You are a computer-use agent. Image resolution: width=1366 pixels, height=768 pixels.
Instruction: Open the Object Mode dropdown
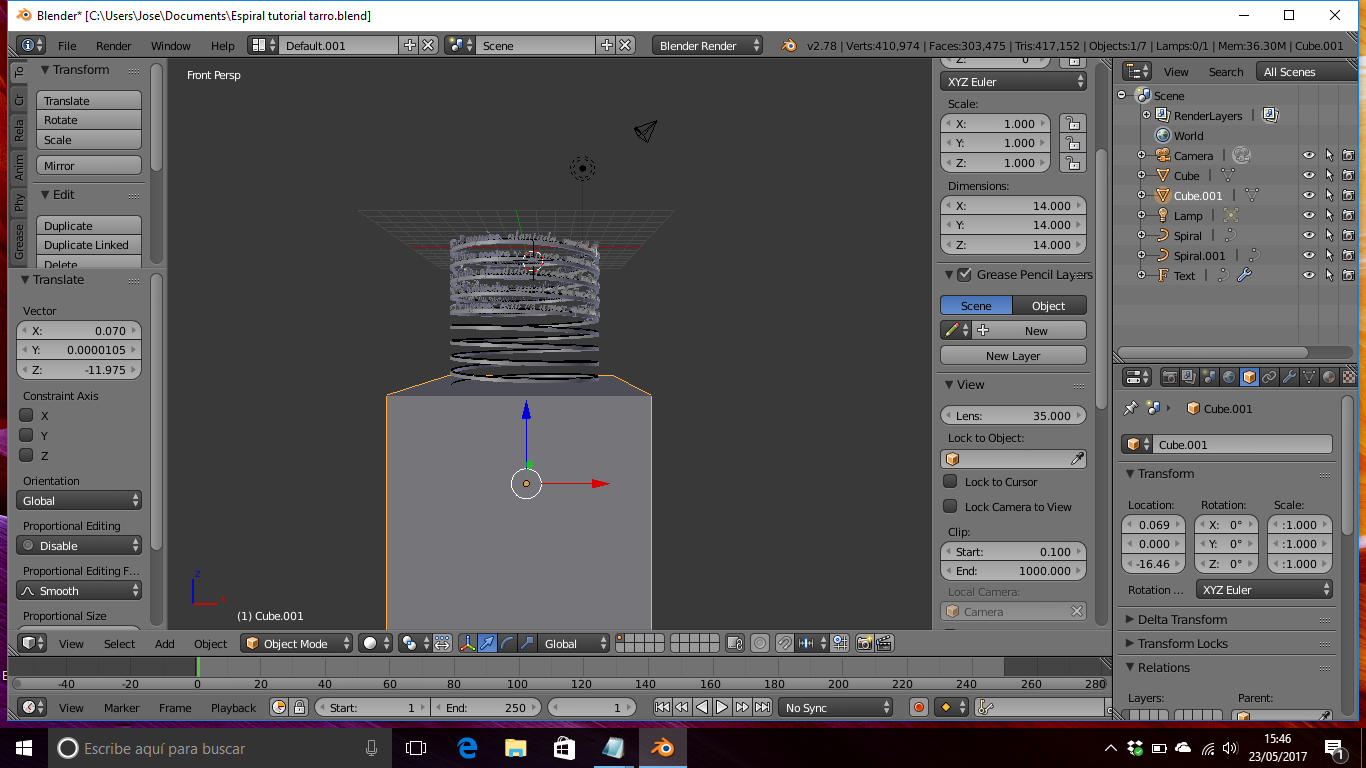297,643
